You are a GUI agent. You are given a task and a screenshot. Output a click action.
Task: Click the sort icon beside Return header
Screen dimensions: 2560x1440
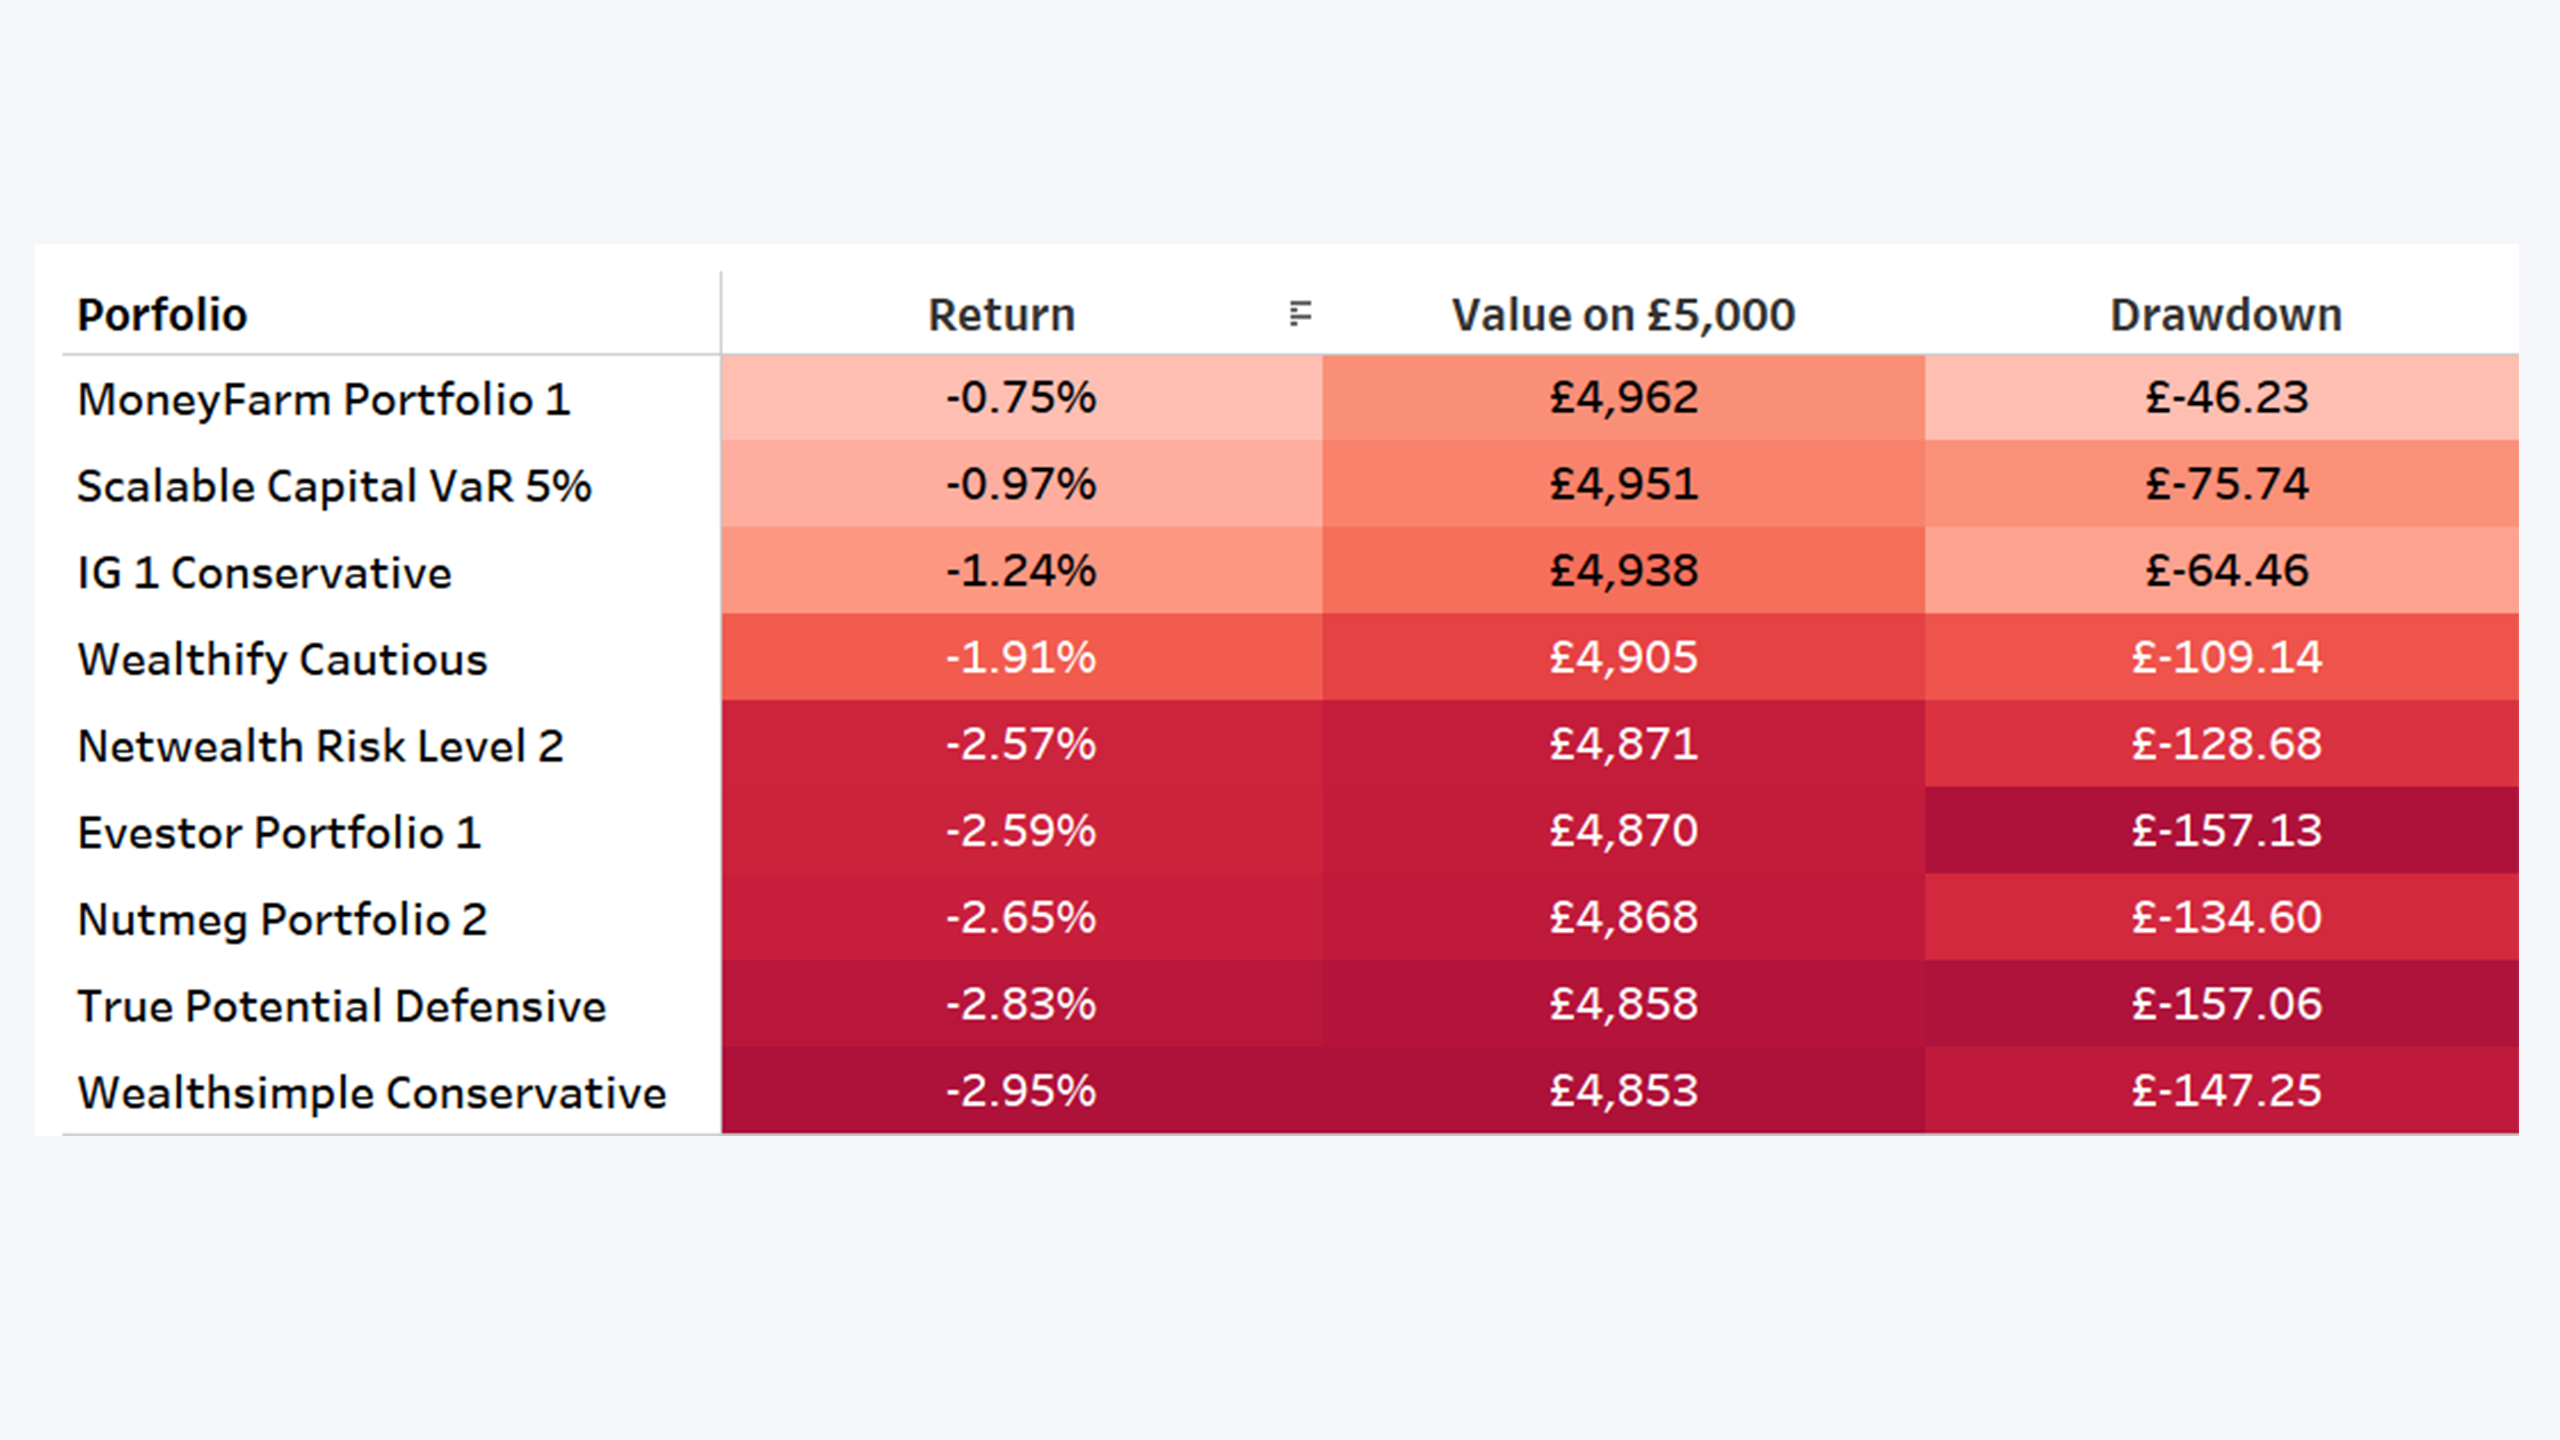(x=1300, y=314)
